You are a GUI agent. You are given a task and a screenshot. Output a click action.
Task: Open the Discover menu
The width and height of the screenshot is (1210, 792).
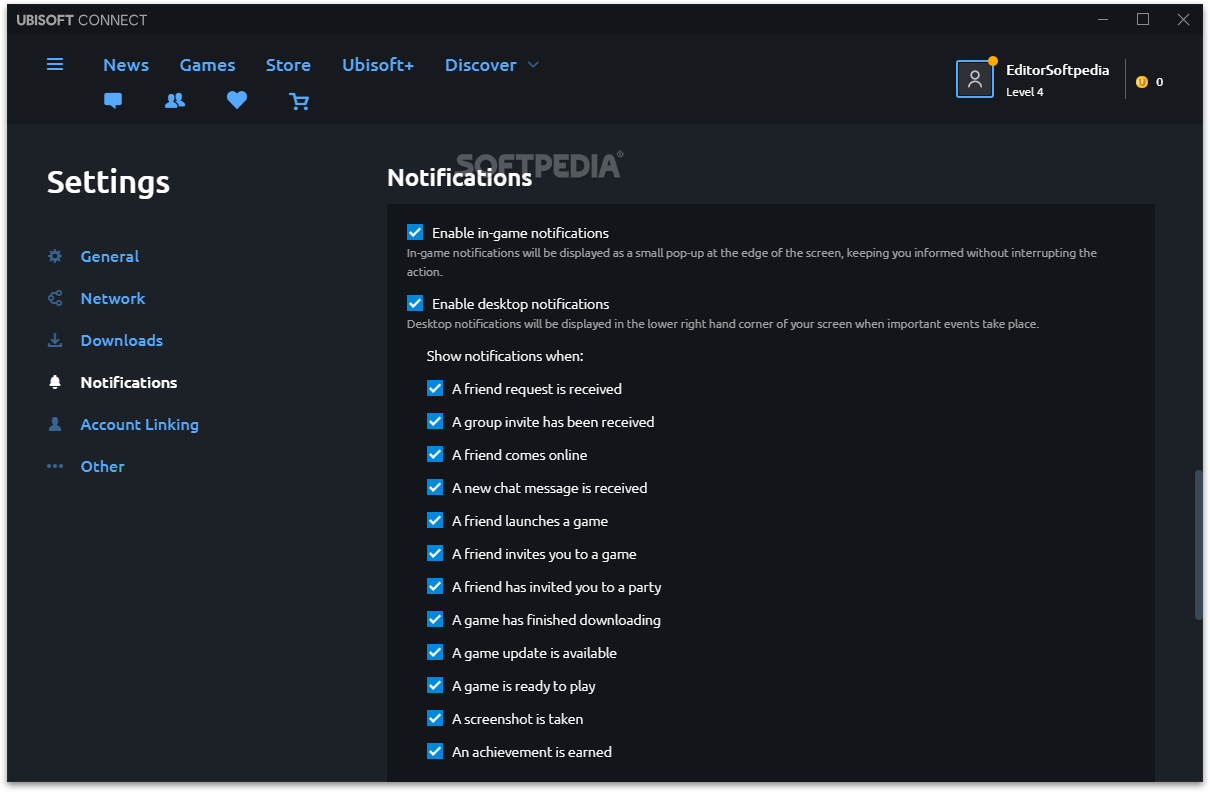[481, 65]
